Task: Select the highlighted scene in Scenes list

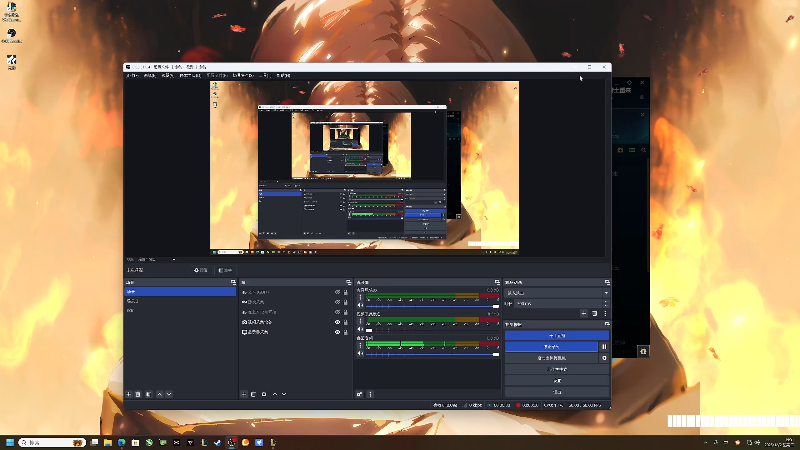Action: [x=180, y=292]
